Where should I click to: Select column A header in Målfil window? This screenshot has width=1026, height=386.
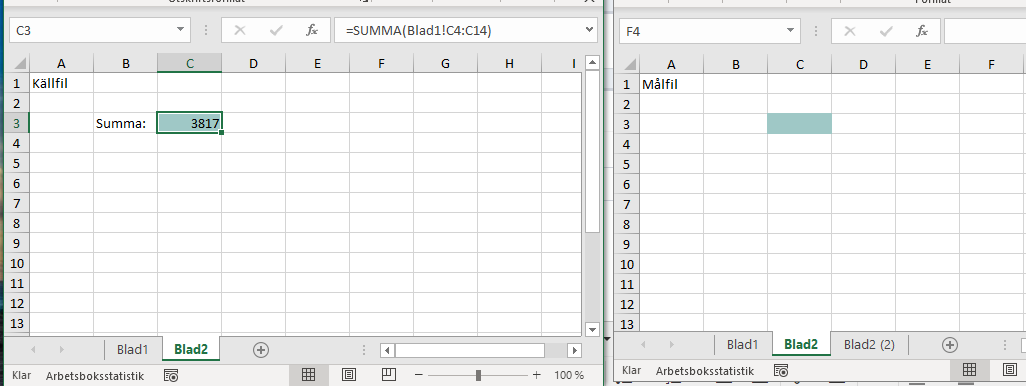(x=671, y=63)
